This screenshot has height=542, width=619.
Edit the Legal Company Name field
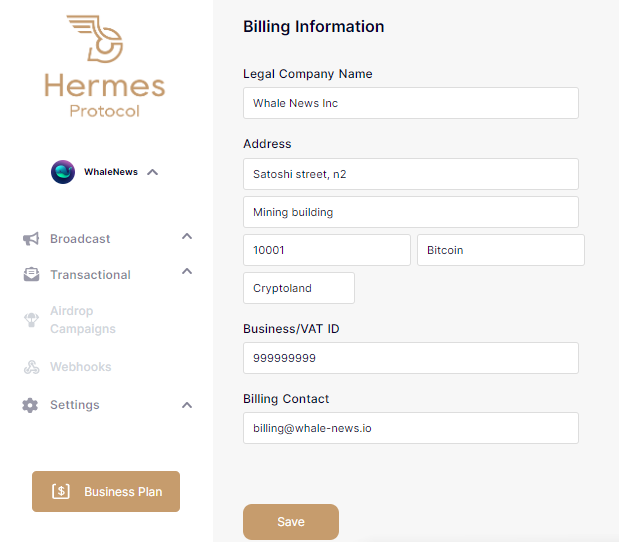410,103
